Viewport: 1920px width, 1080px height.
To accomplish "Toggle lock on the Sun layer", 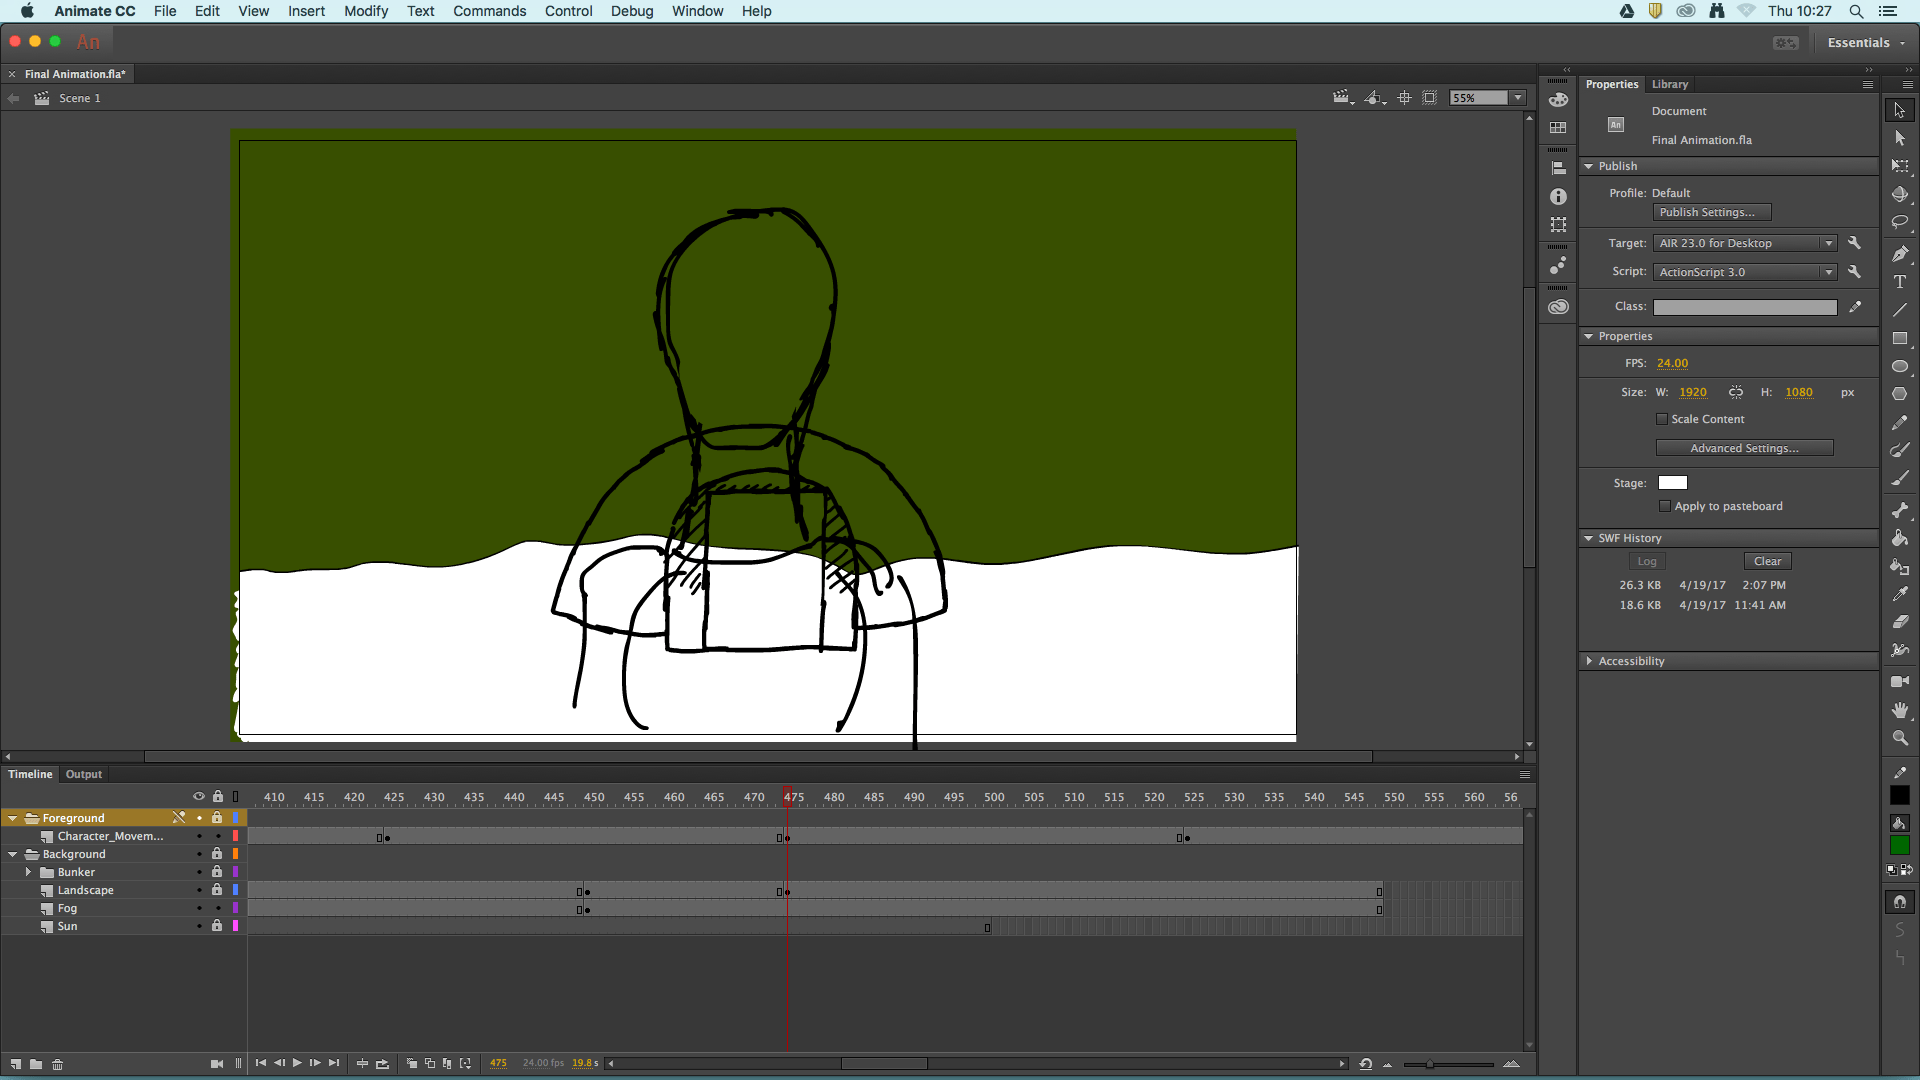I will (217, 926).
